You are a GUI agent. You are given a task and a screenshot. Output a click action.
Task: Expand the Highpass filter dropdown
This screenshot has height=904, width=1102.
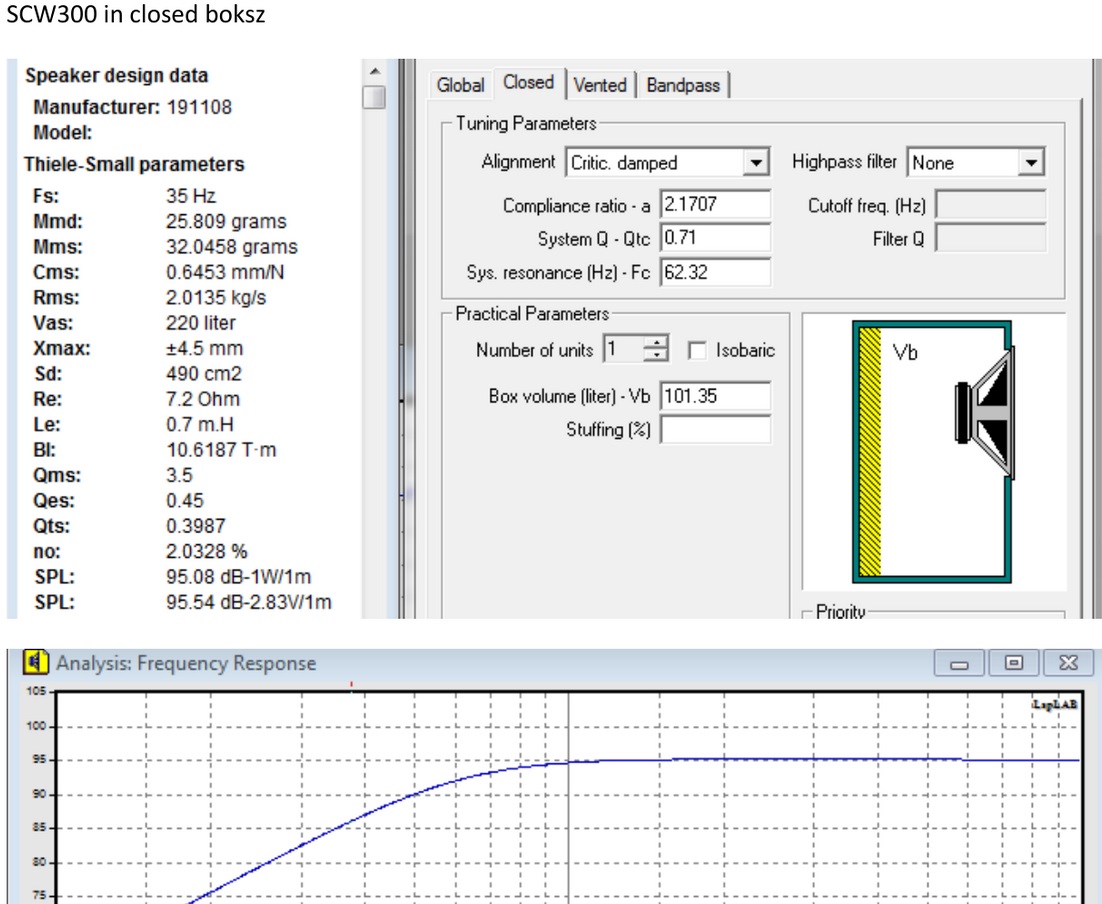(x=1033, y=163)
